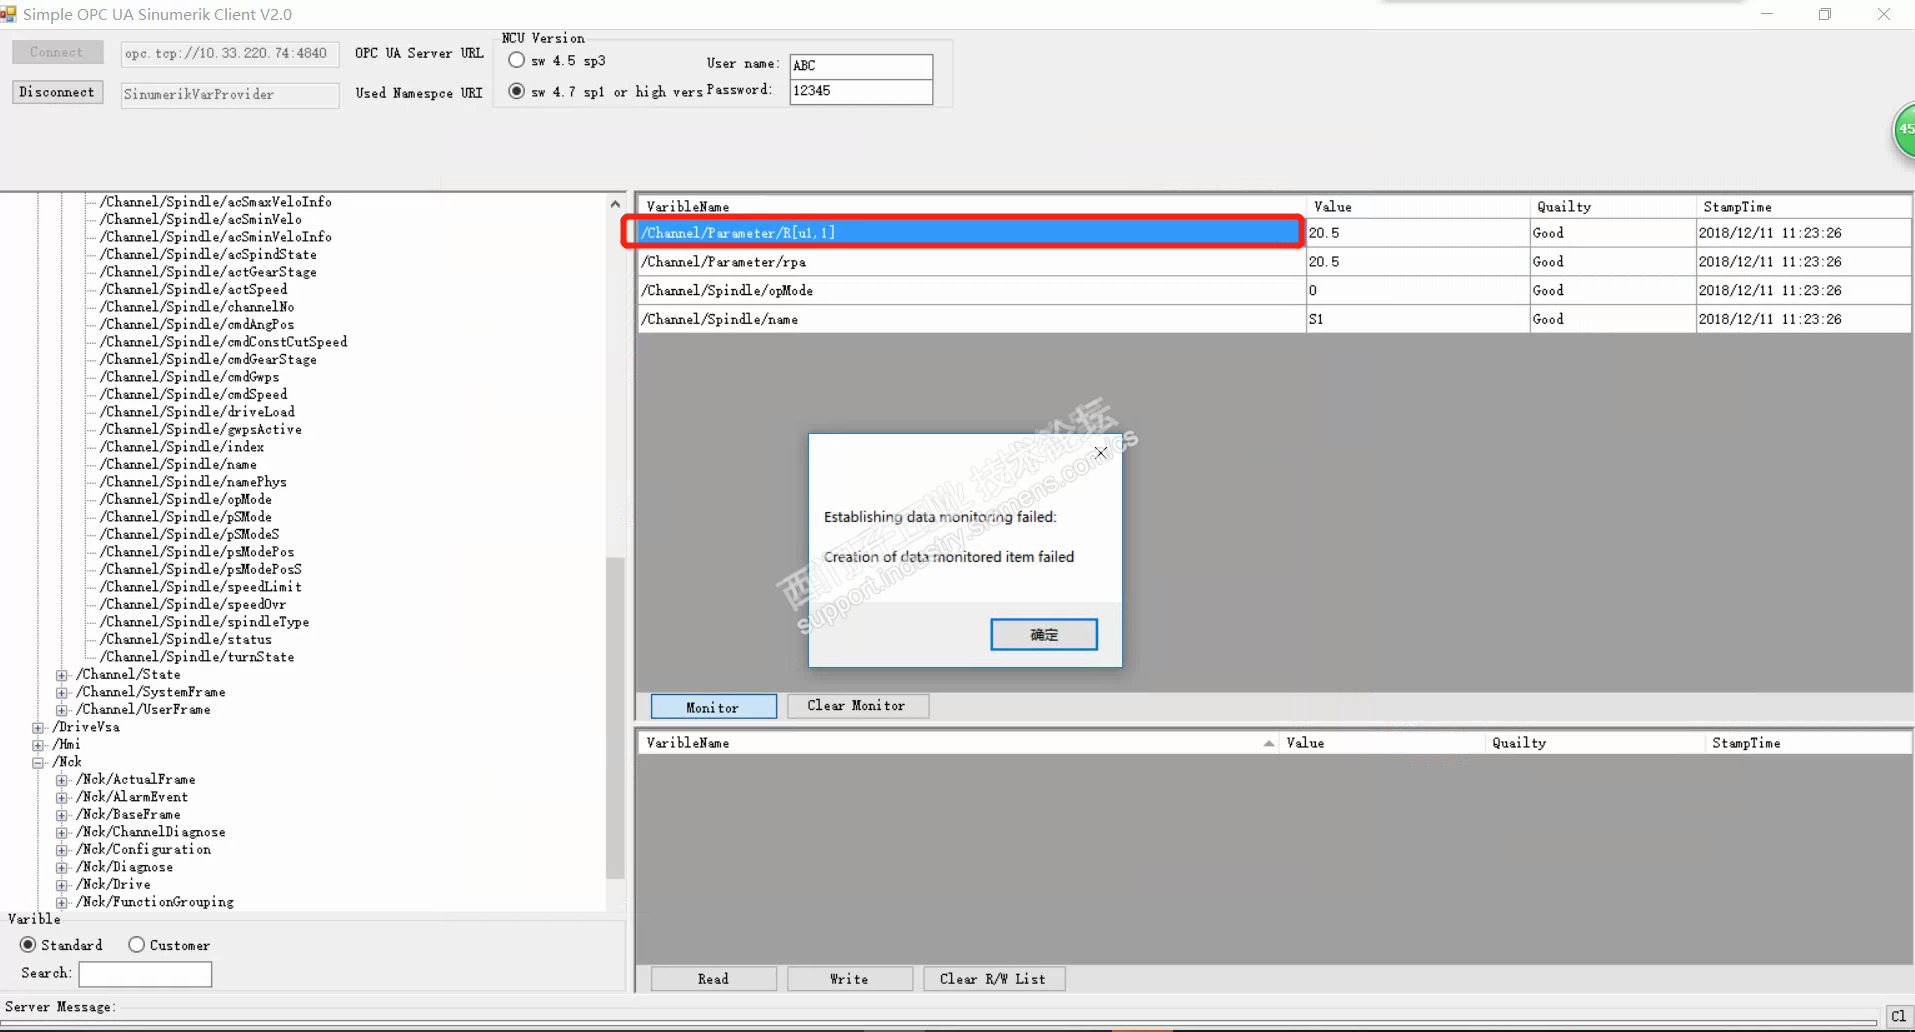Select sw 4.7 sp1 or higher version option
The width and height of the screenshot is (1915, 1032).
[x=516, y=91]
